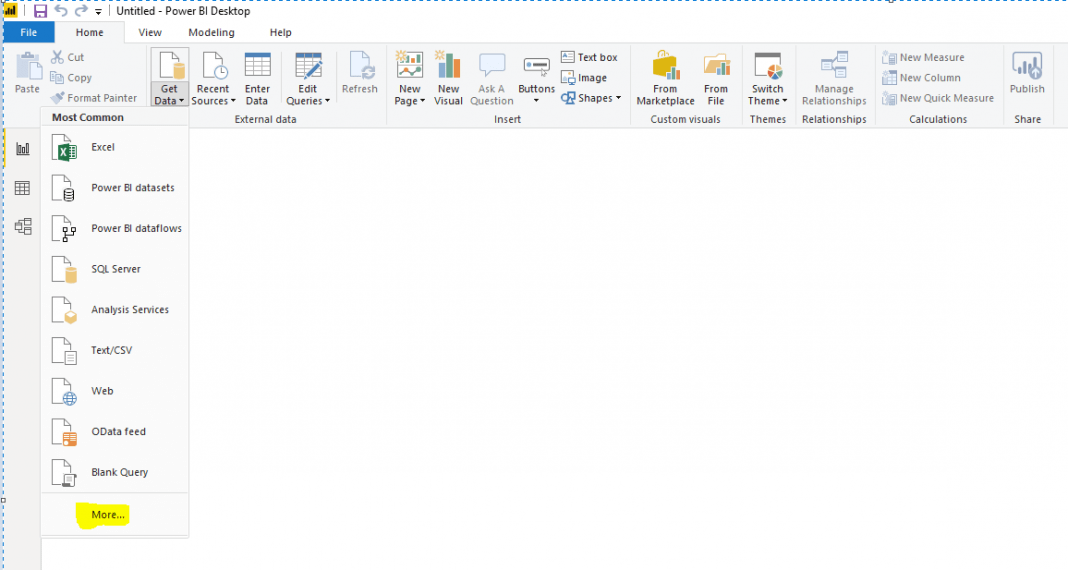Click From Marketplace custom visuals icon

click(665, 66)
